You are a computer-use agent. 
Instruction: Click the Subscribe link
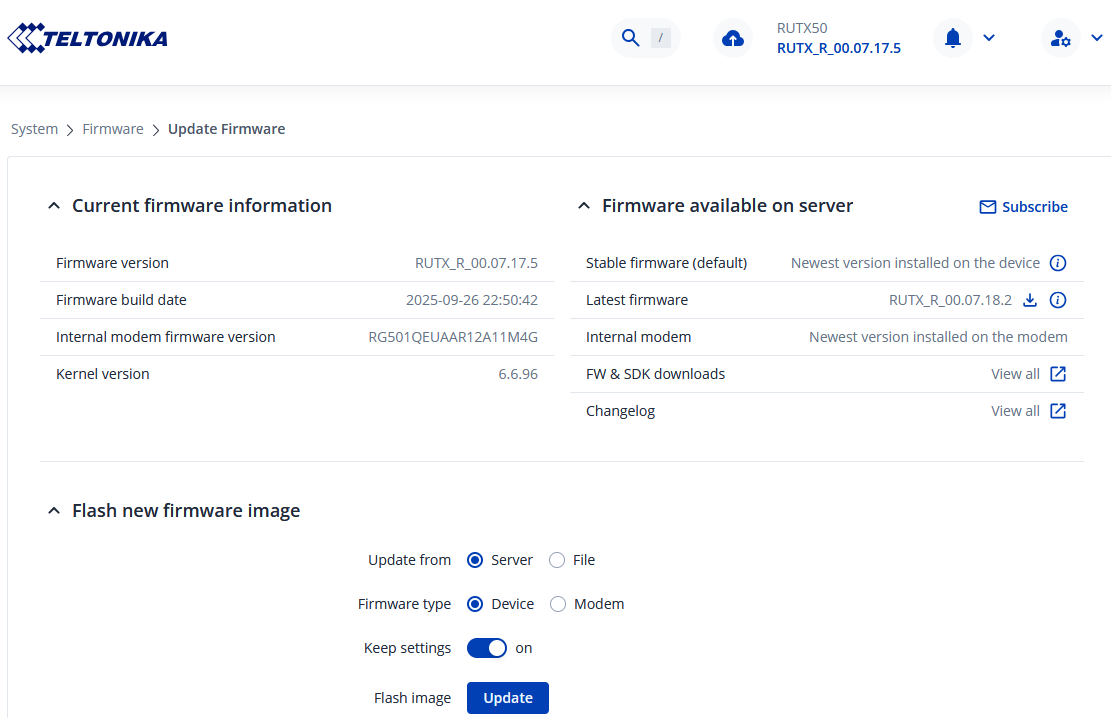[x=1023, y=207]
